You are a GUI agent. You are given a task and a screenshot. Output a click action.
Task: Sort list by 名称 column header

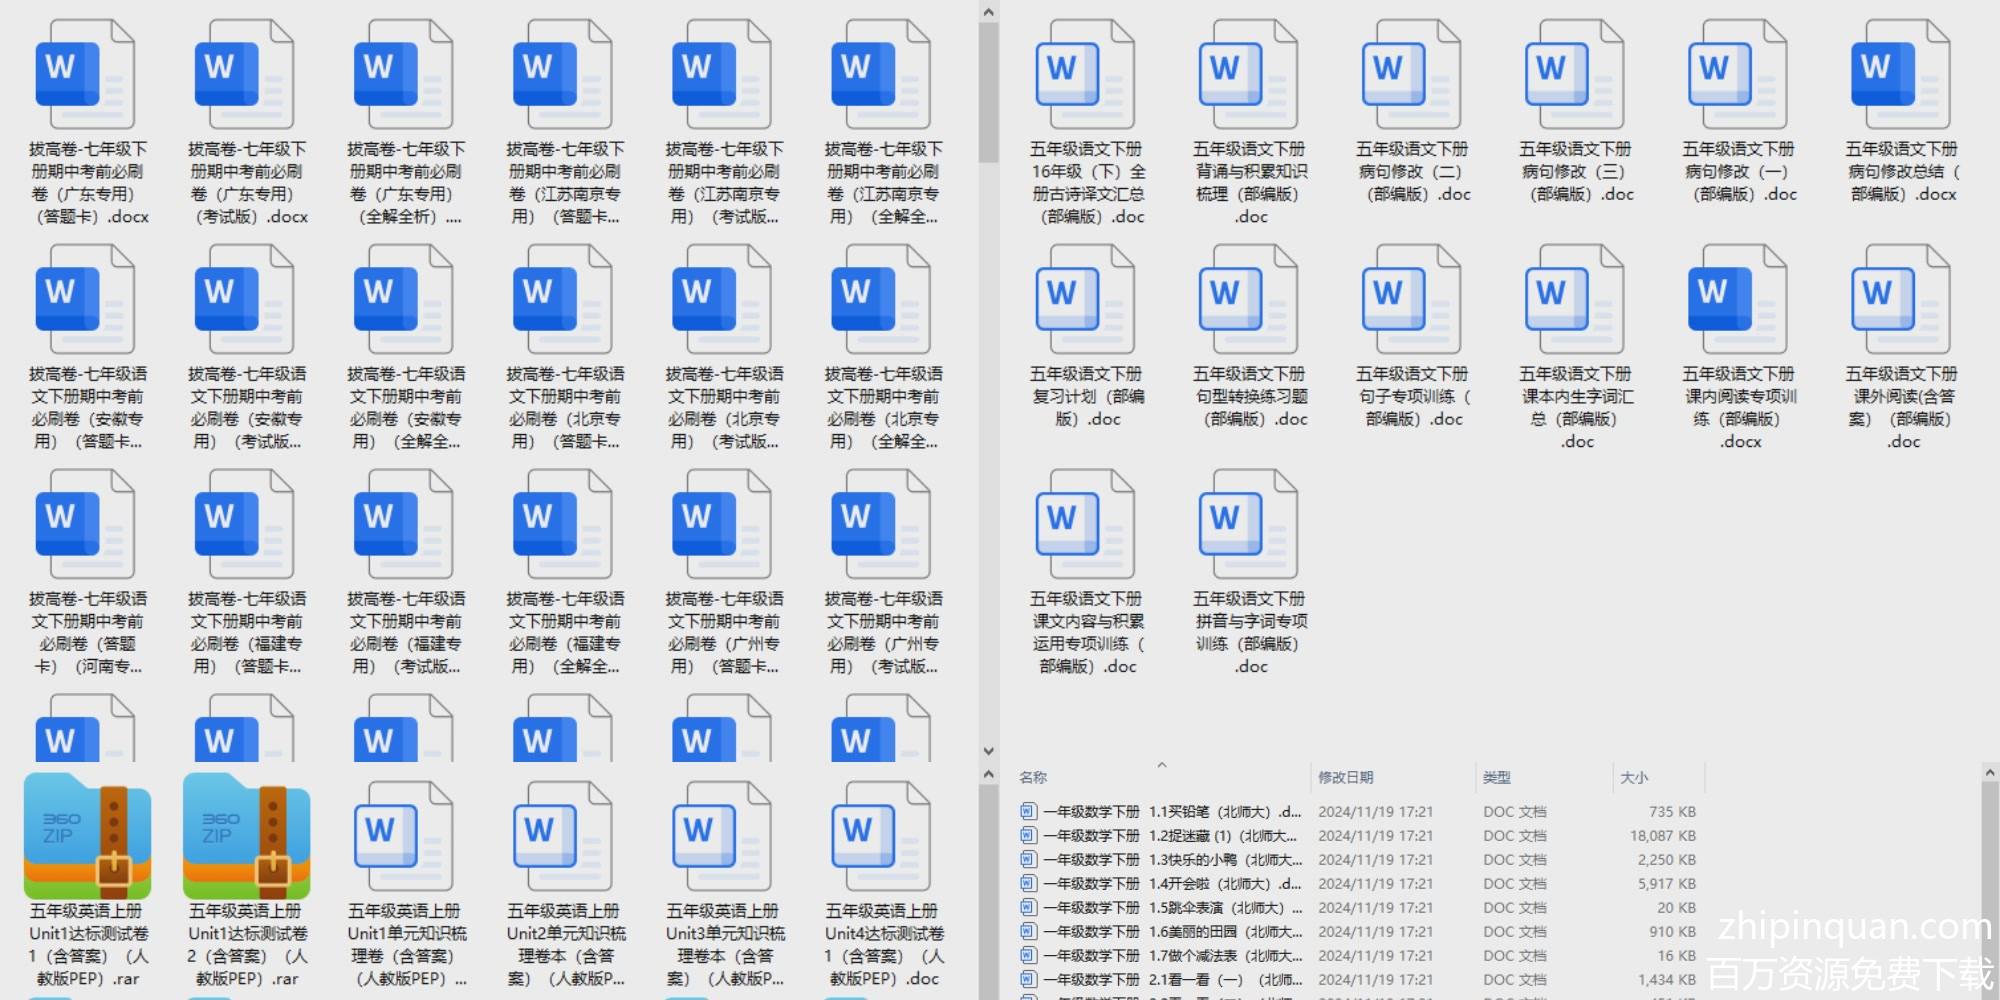click(x=1033, y=778)
